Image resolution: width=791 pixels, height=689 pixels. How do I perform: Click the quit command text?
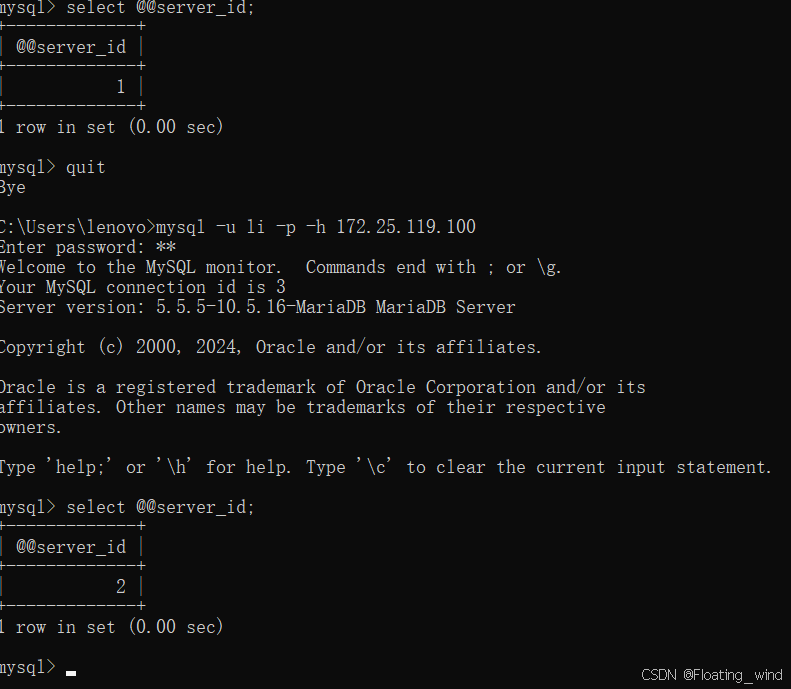(85, 167)
